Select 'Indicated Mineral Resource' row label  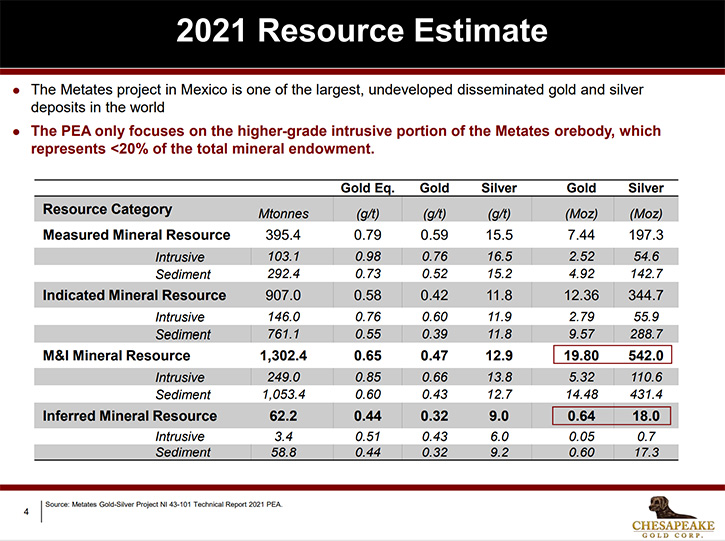point(135,295)
